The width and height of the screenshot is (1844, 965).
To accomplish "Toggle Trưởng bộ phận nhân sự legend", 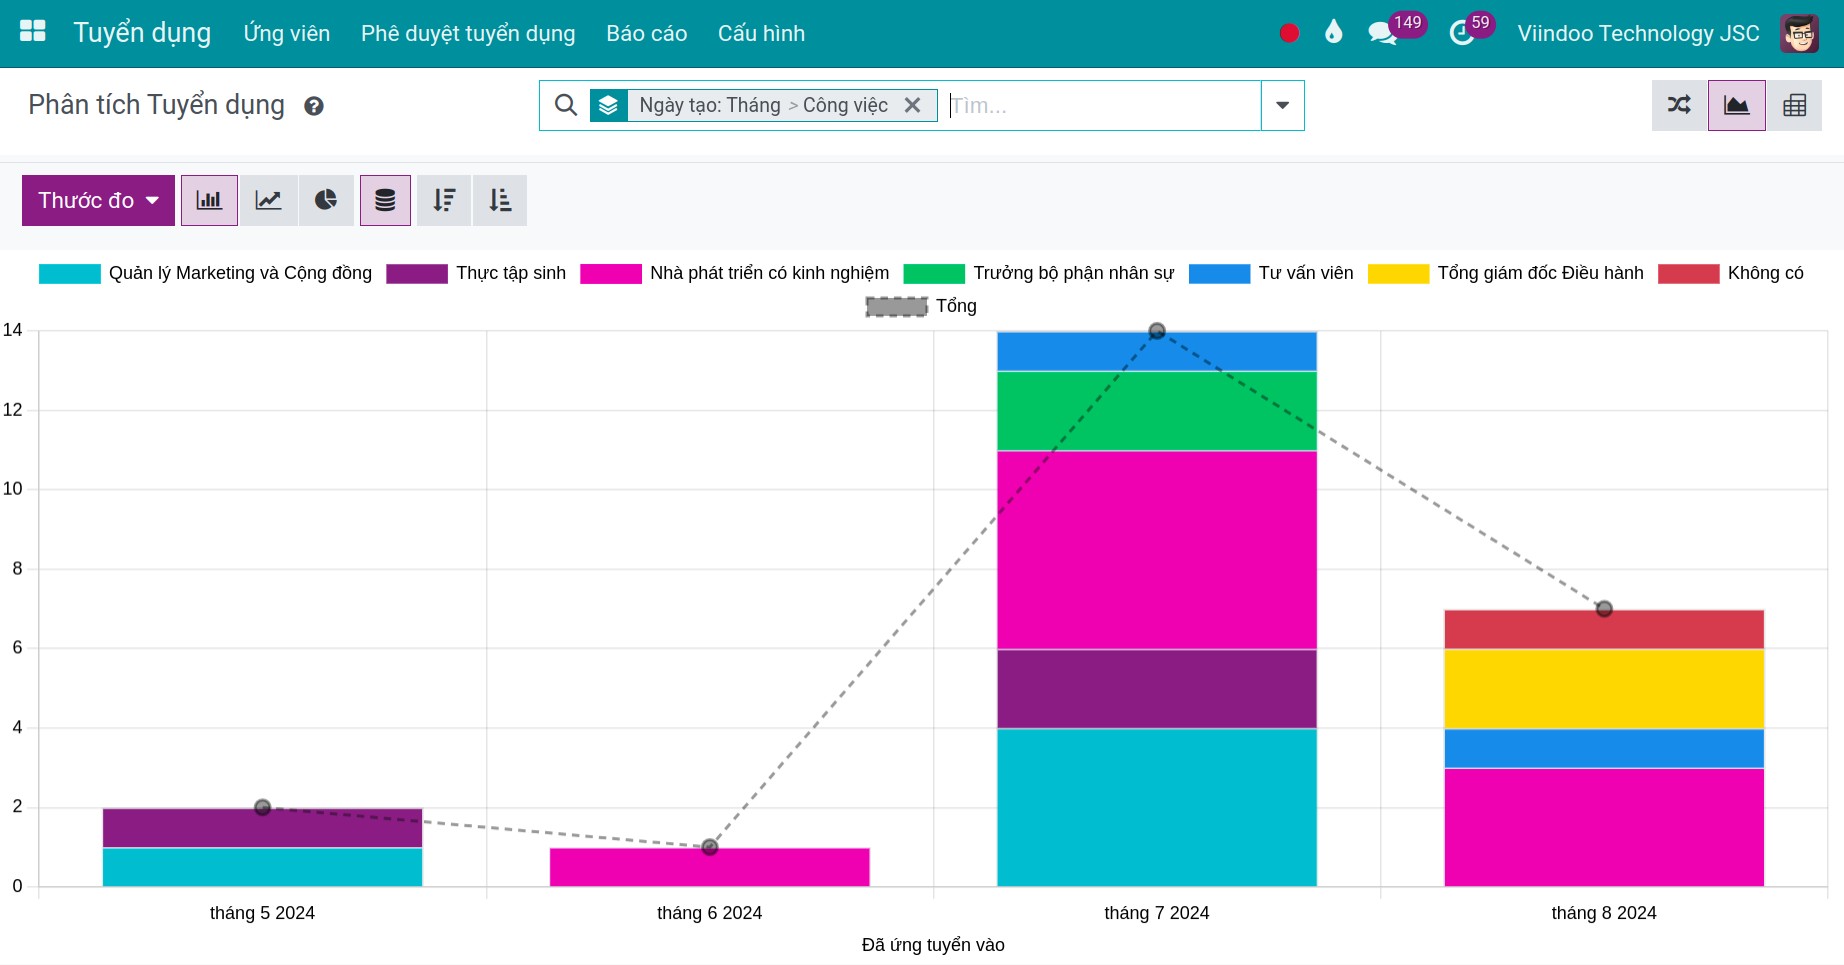I will click(x=1039, y=273).
